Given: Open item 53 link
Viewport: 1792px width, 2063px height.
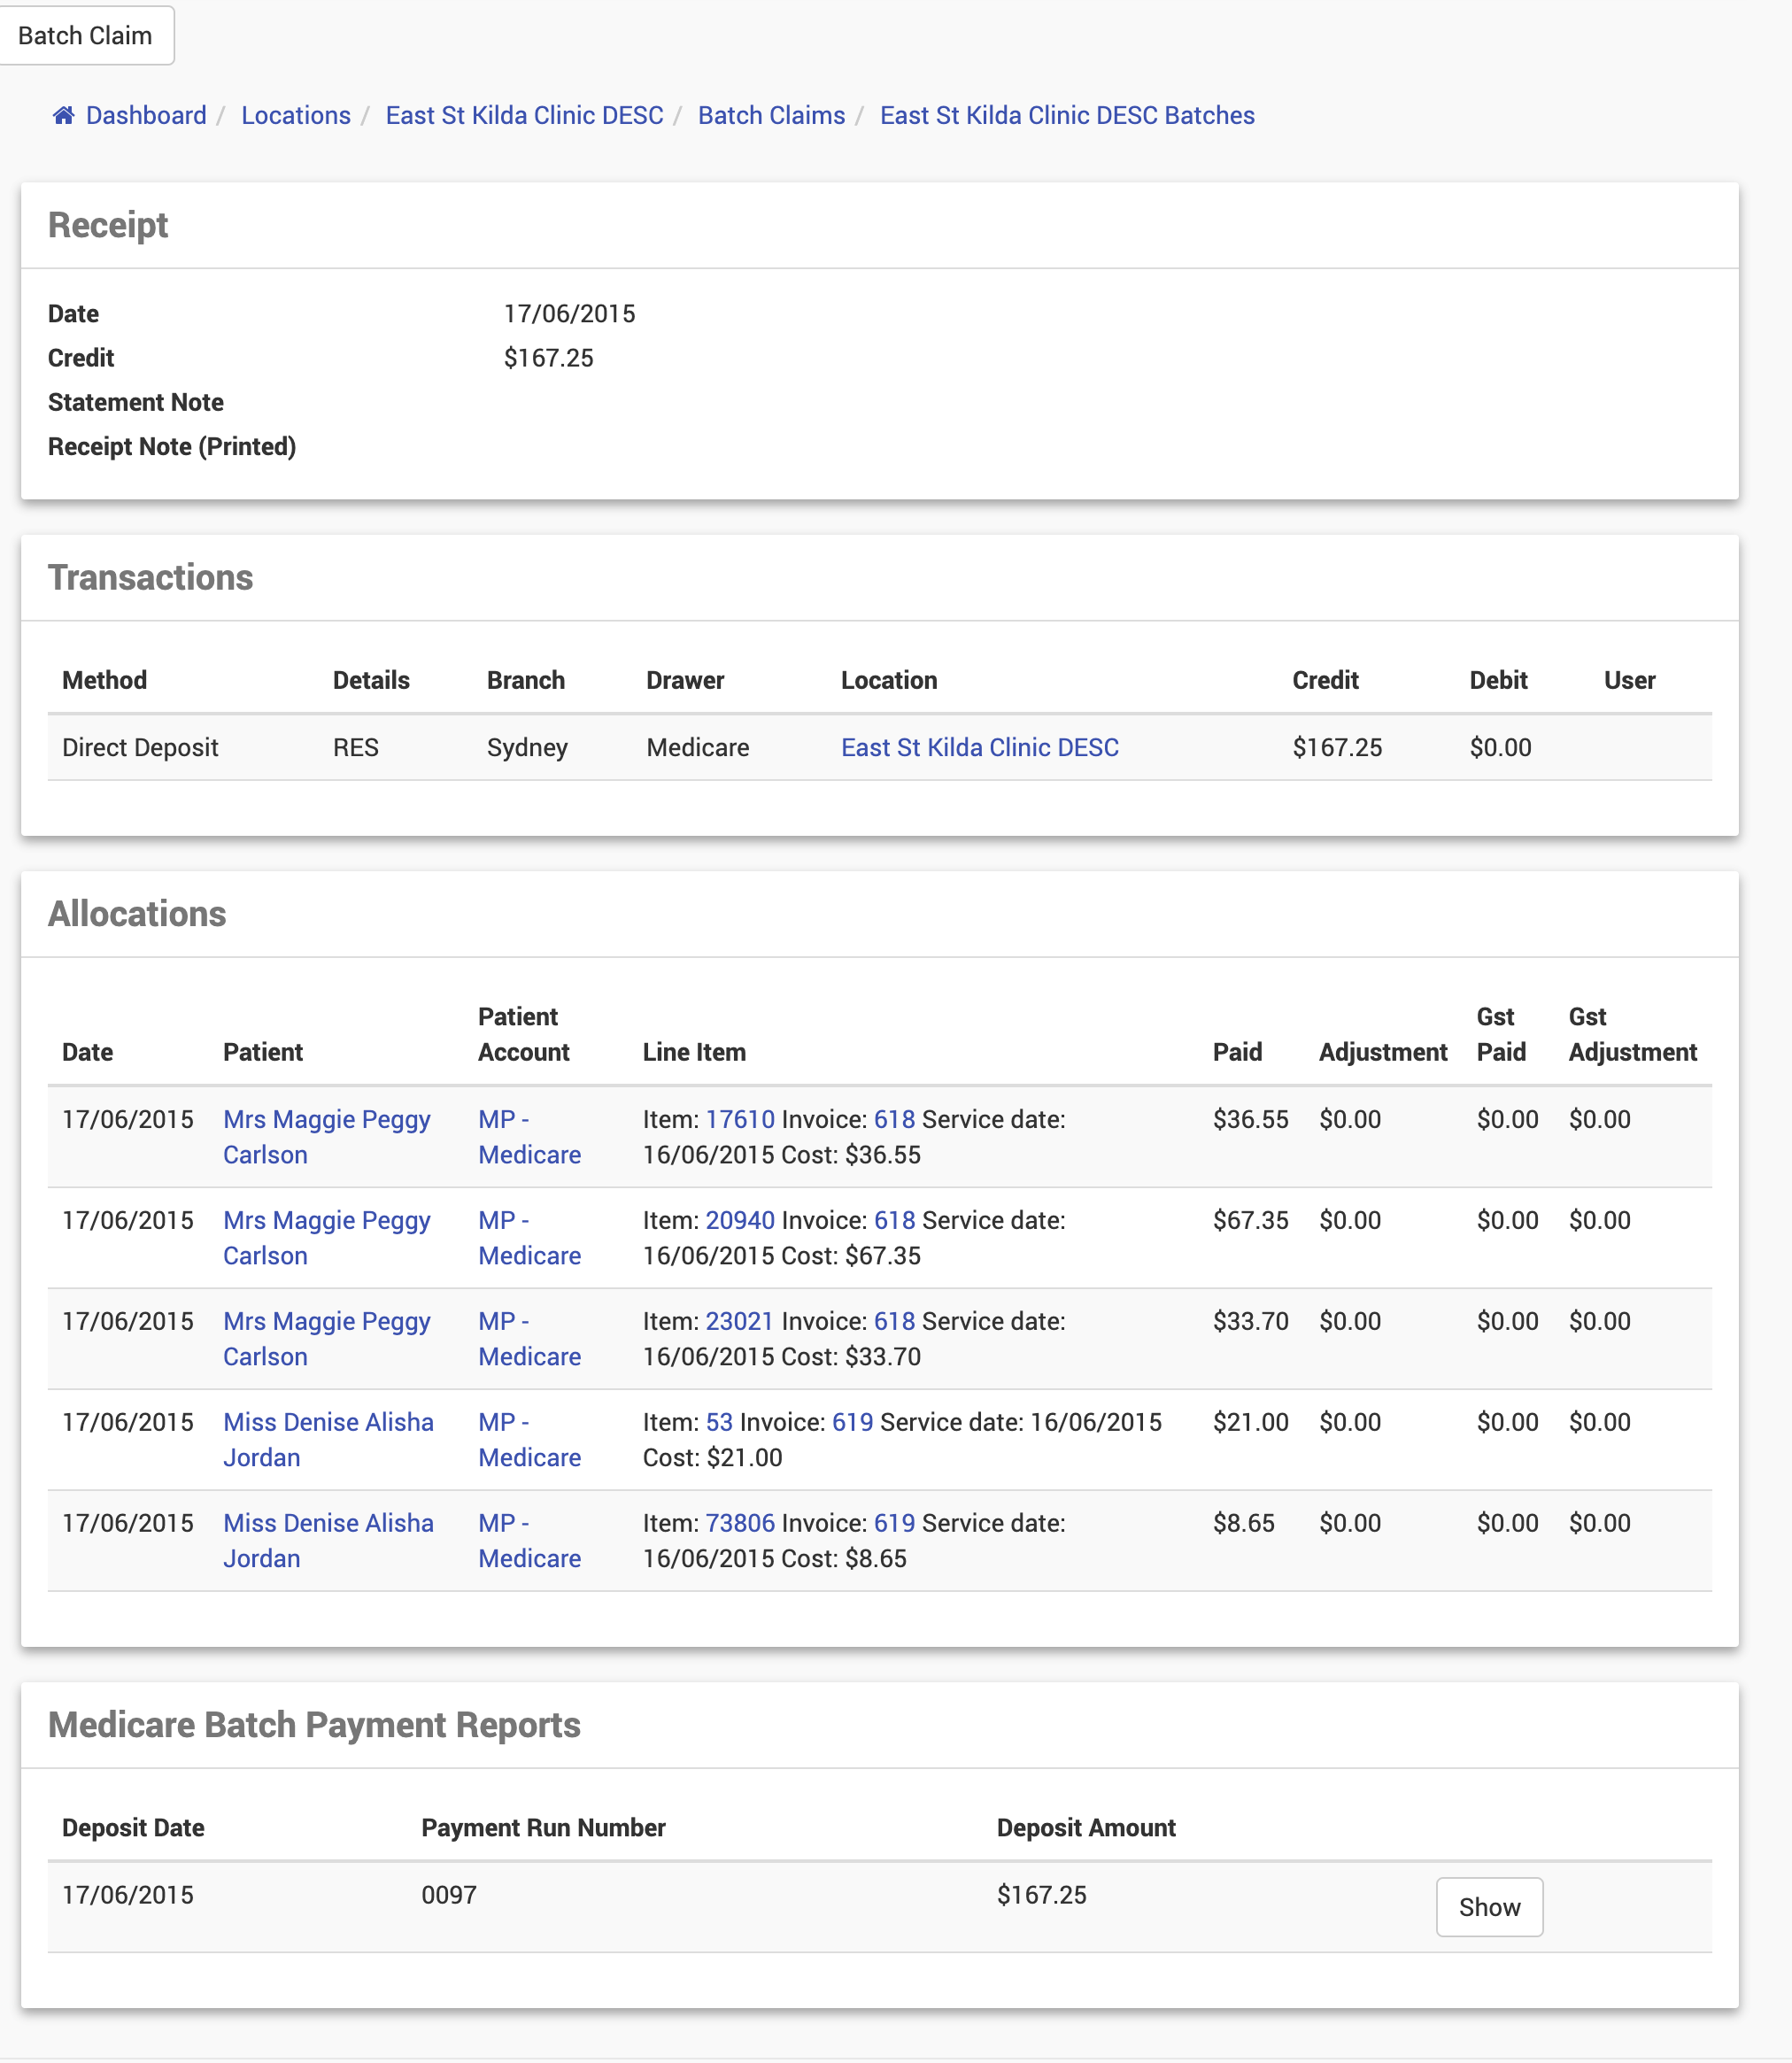Looking at the screenshot, I should 719,1422.
